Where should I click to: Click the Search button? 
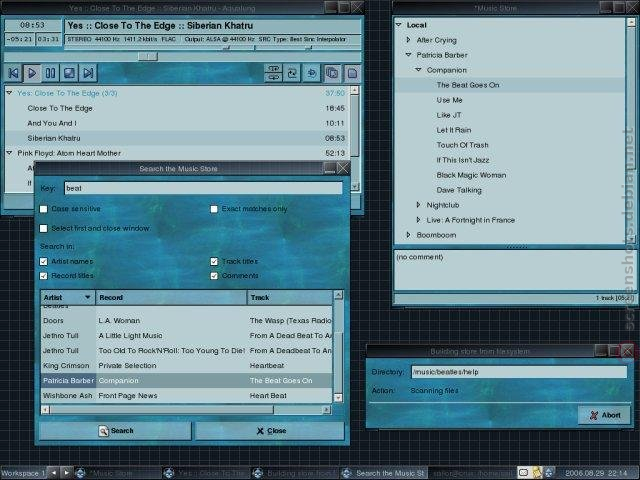pos(116,431)
